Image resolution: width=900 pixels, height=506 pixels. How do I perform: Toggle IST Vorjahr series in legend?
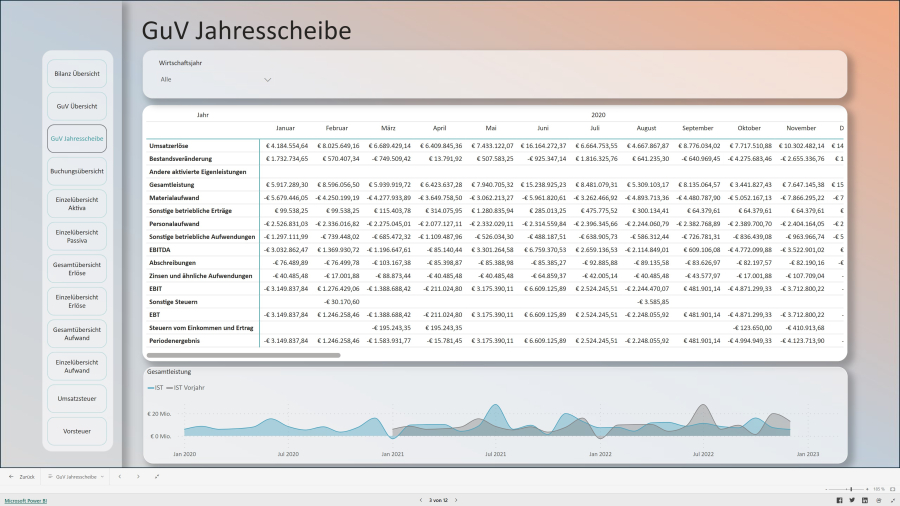click(188, 386)
